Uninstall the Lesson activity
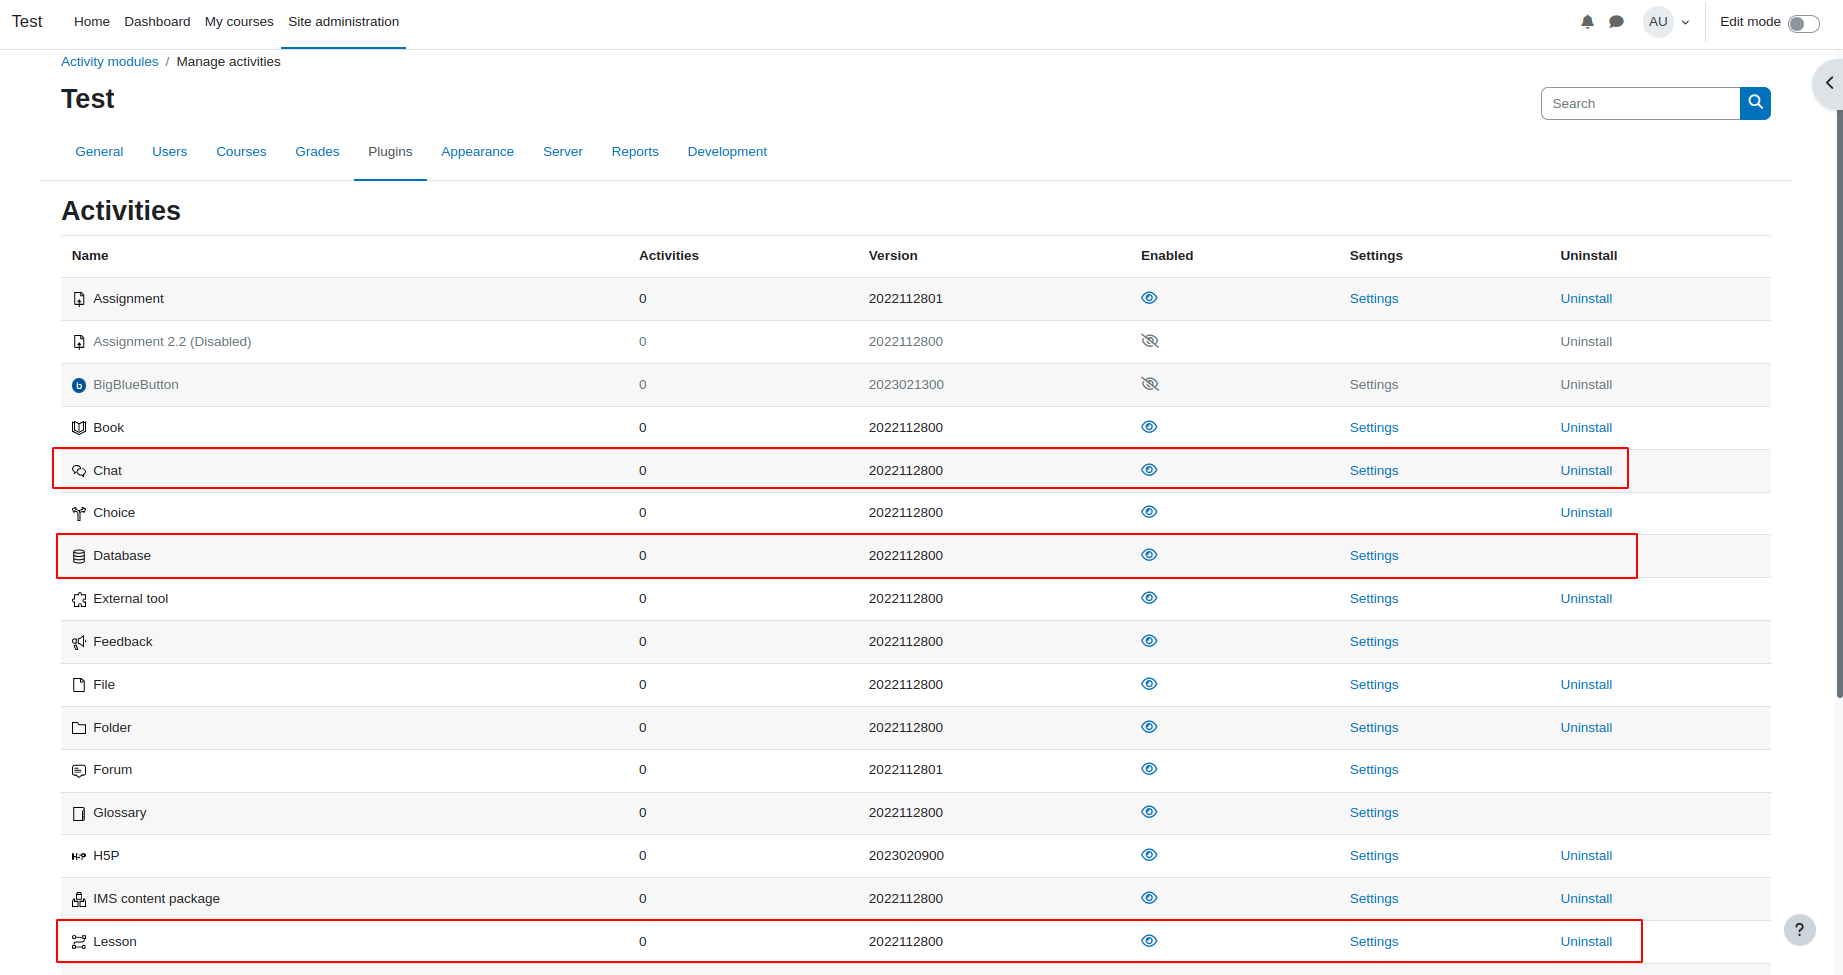Screen dimensions: 1843x975 (1586, 942)
